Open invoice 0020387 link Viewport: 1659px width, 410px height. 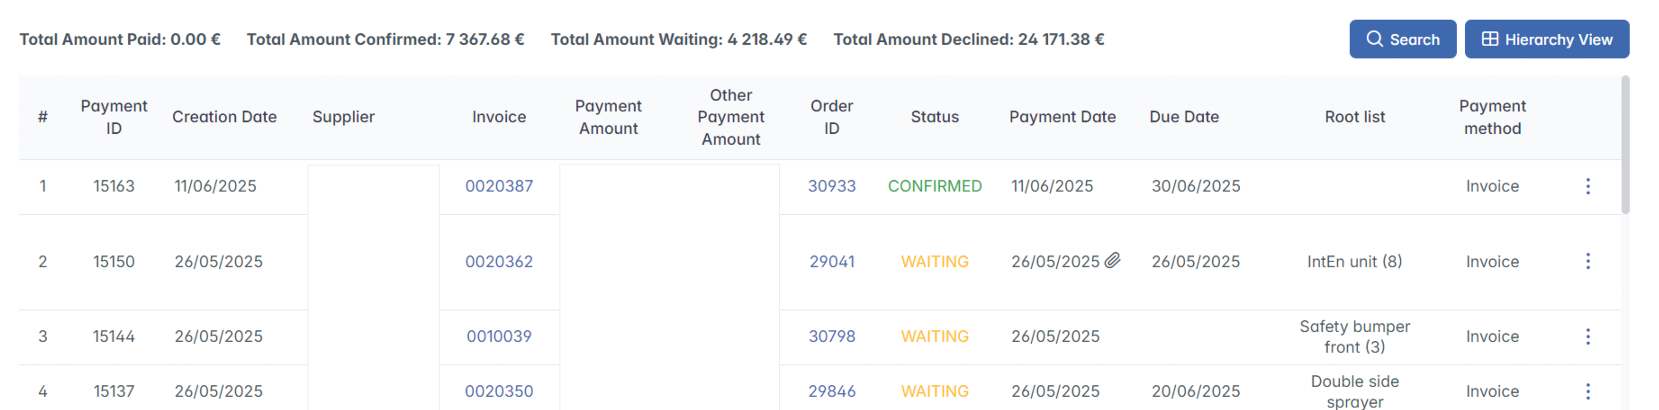tap(499, 186)
